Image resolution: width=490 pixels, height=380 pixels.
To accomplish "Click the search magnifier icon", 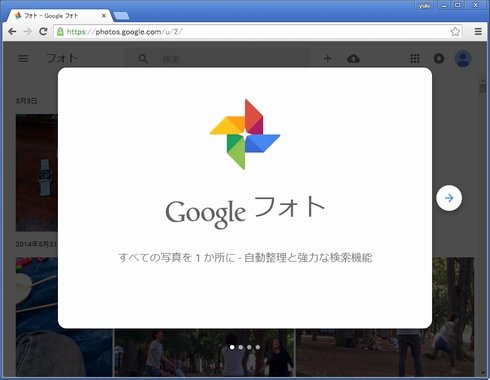I will coord(143,59).
